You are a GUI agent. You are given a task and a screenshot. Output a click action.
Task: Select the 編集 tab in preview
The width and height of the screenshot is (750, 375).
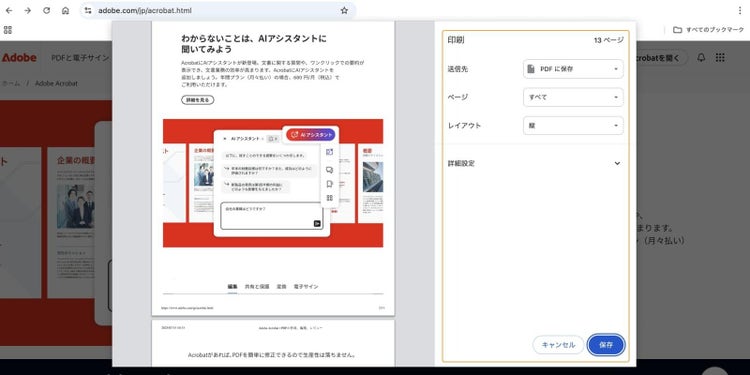pos(232,287)
